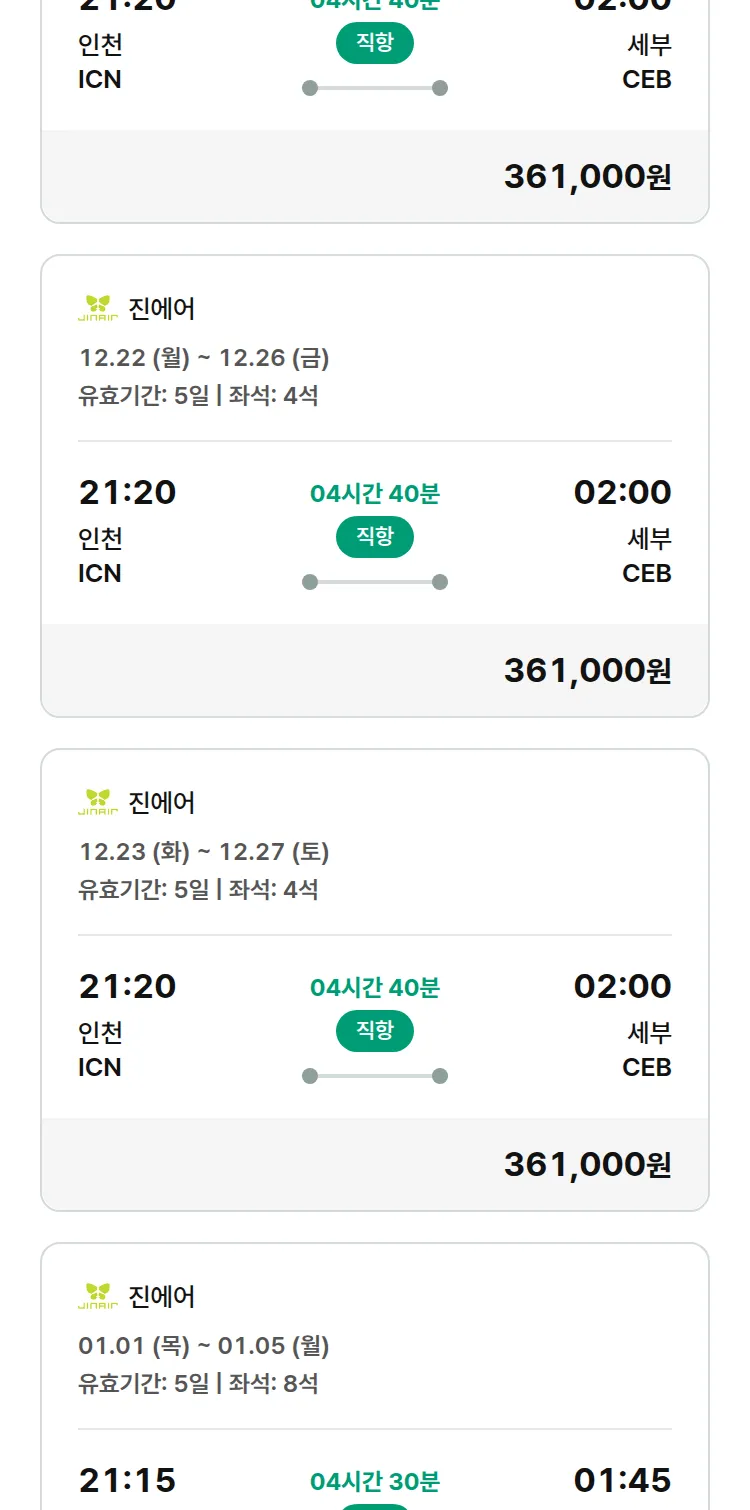The height and width of the screenshot is (1510, 750).
Task: Tap the 04시간 30분 flight duration
Action: coord(375,1481)
